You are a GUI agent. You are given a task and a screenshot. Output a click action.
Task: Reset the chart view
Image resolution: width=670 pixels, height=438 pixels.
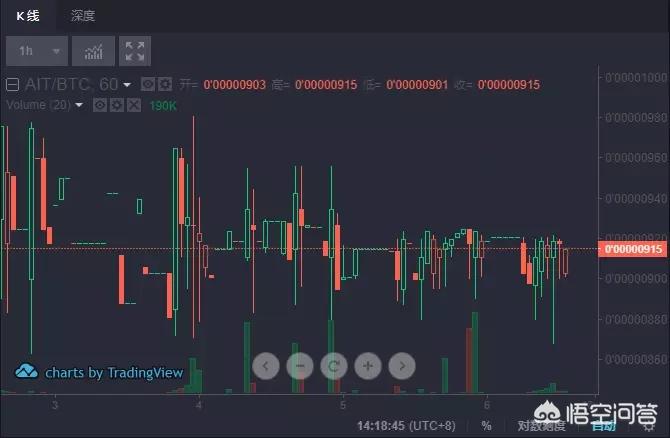333,366
